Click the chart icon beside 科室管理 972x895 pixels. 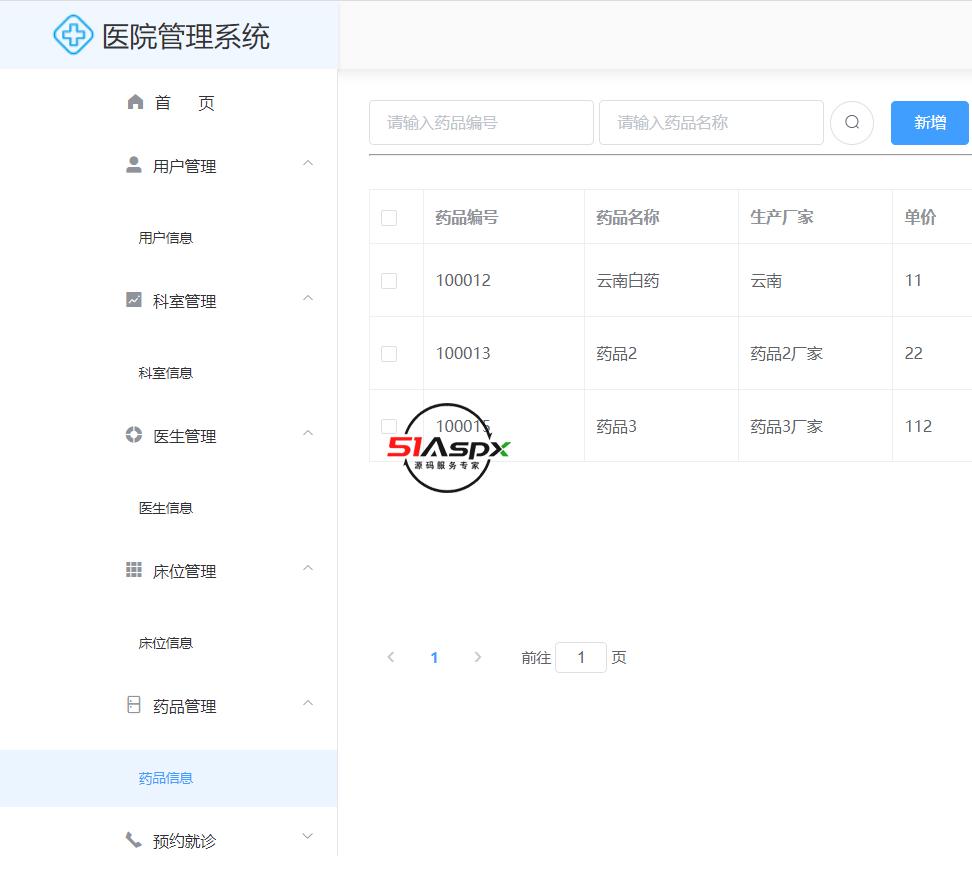point(134,300)
